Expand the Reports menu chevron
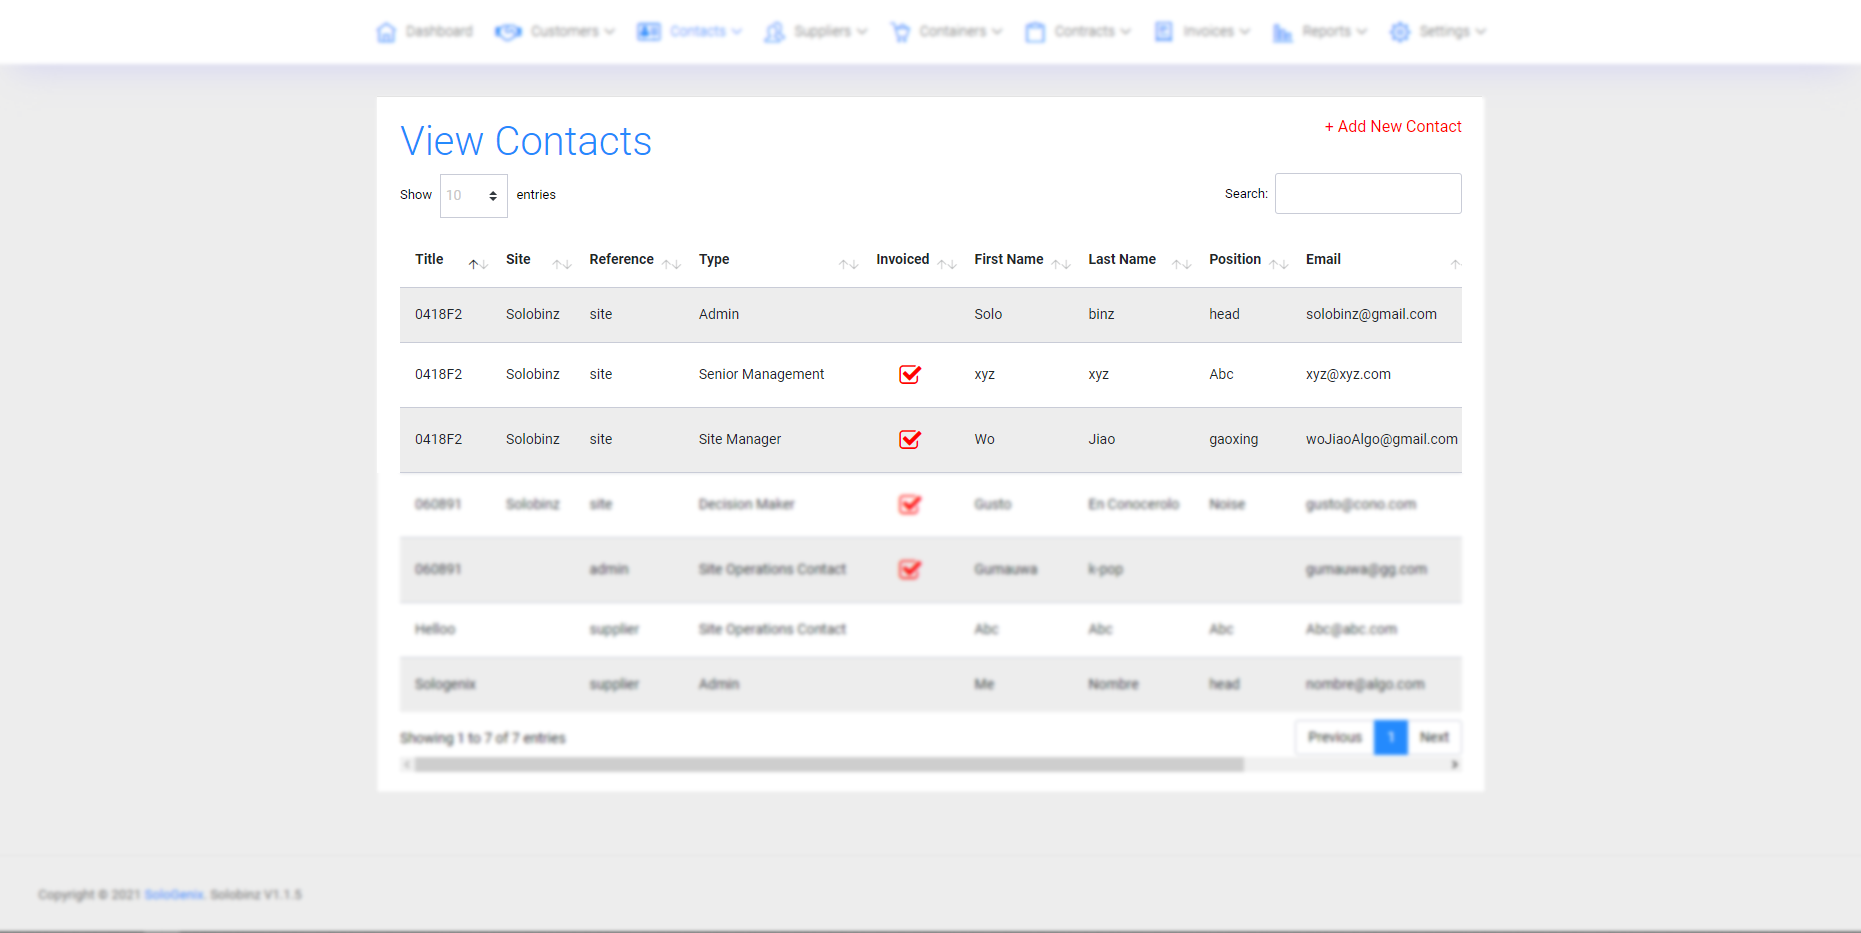Screen dimensions: 1861x933 (x=1361, y=32)
